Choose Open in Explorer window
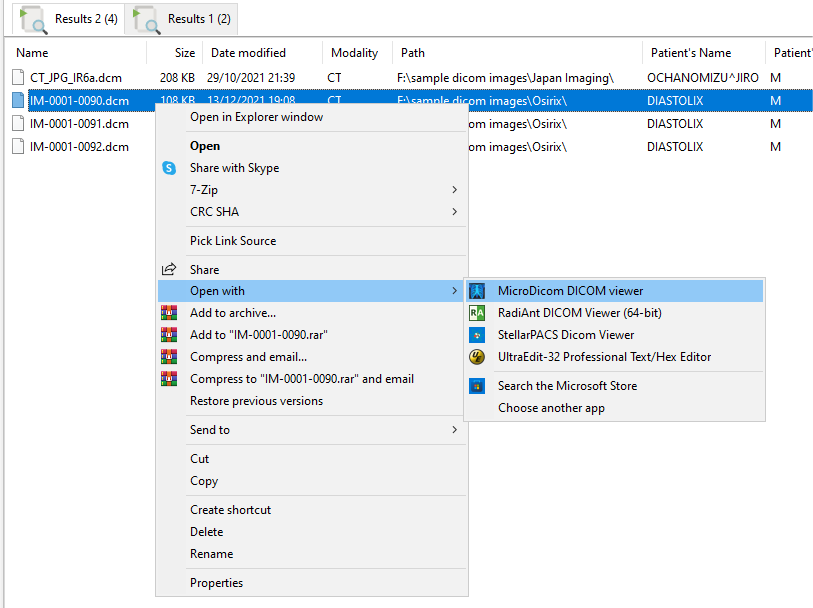The image size is (813, 608). tap(256, 117)
